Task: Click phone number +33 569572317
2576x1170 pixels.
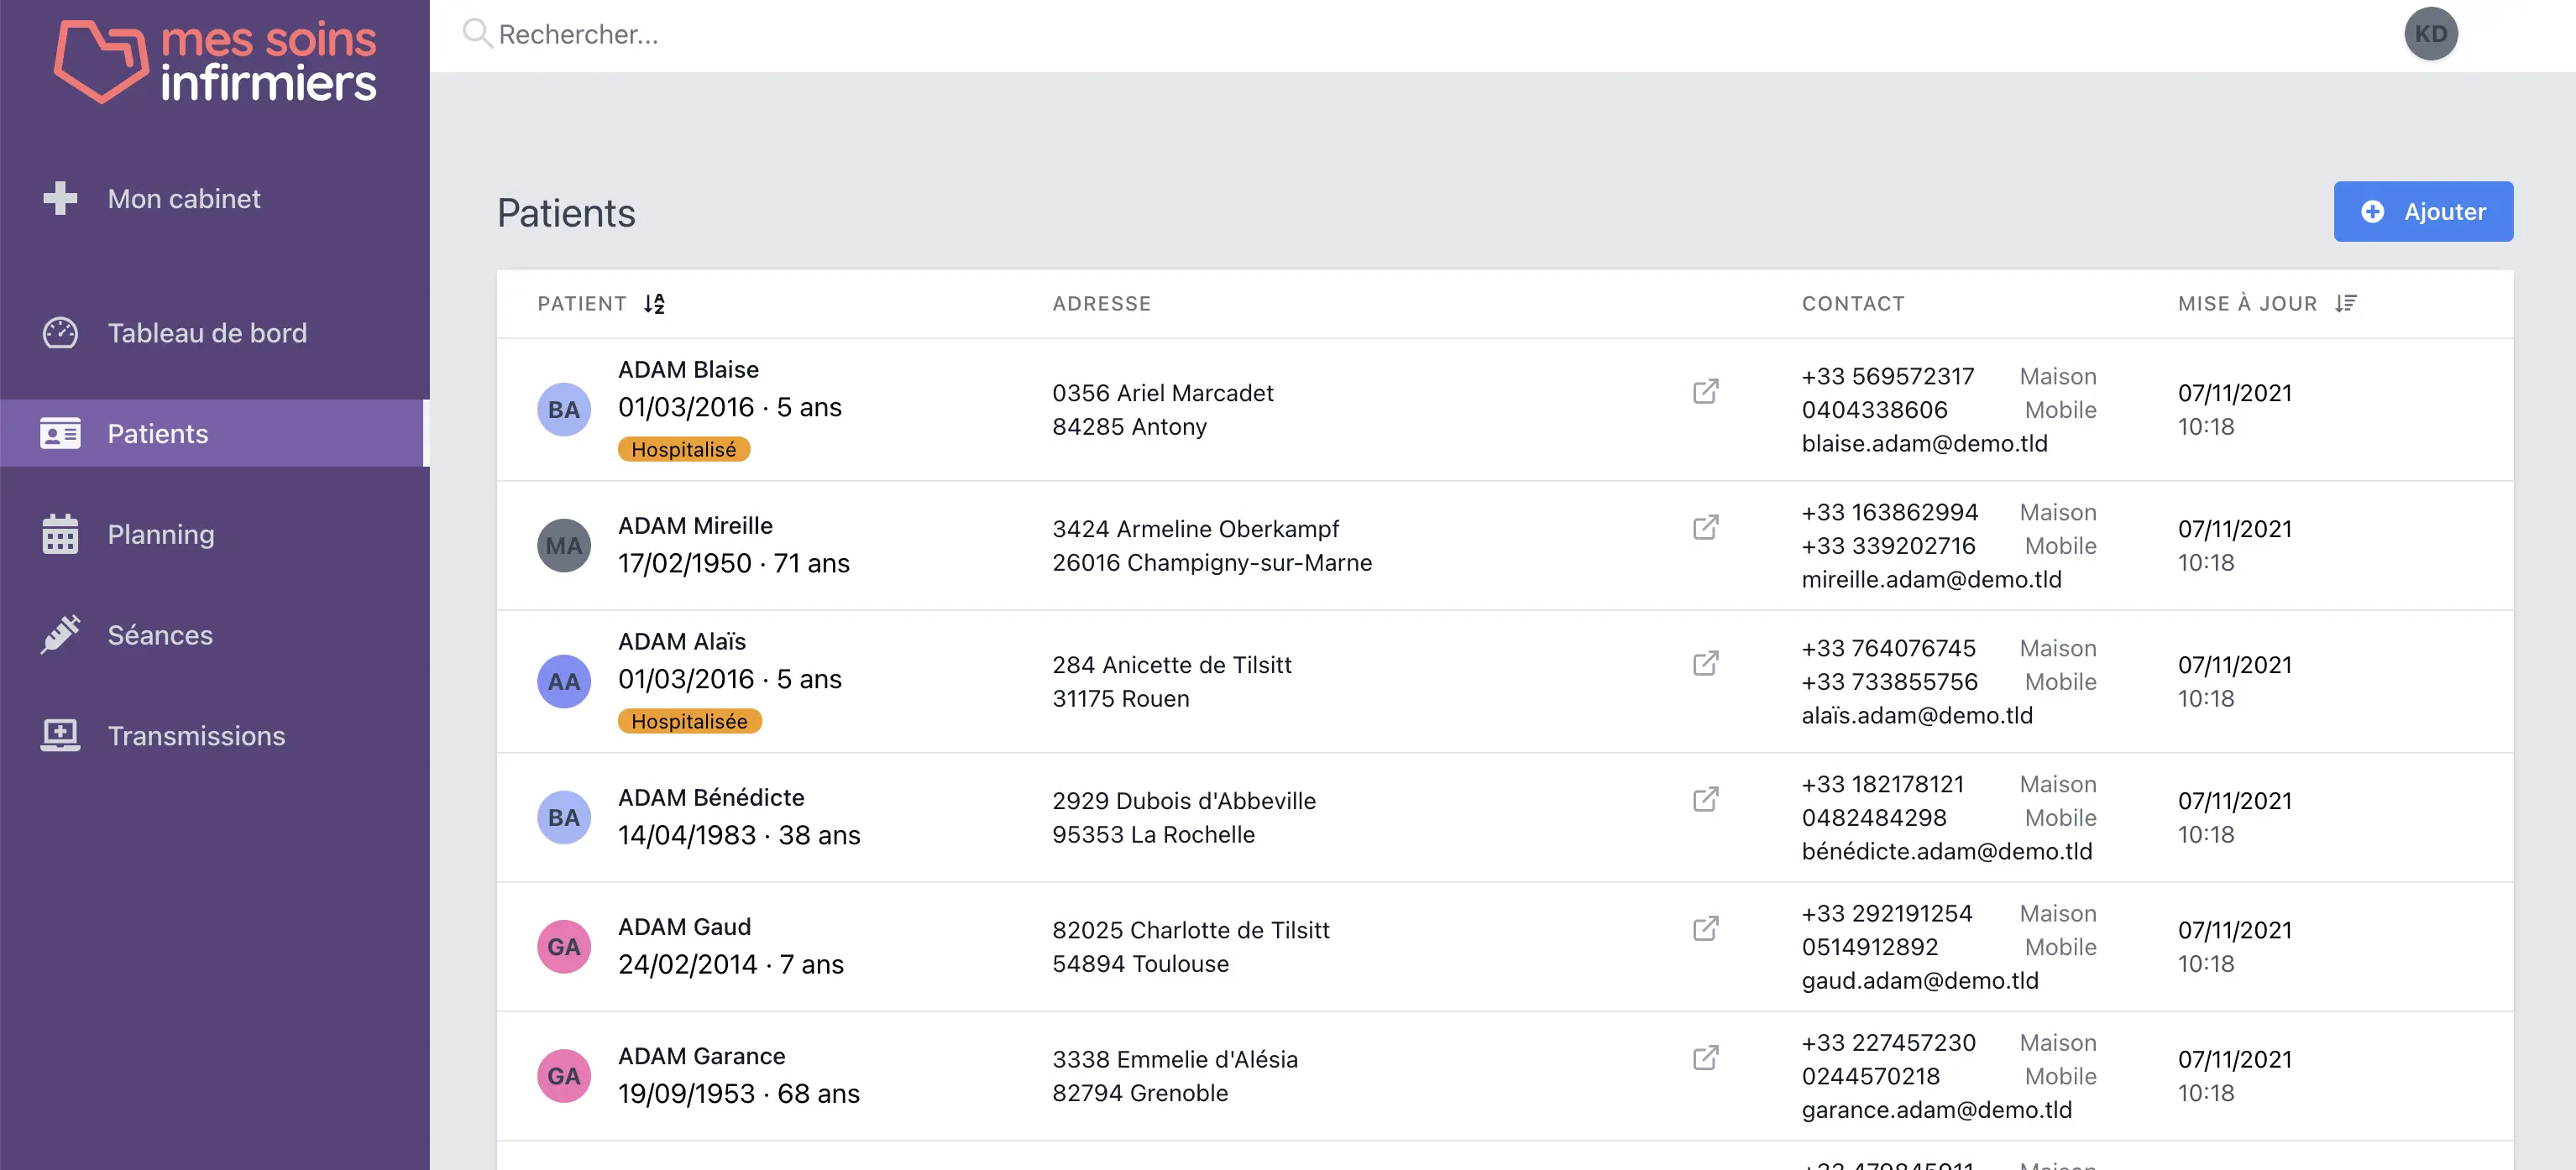Action: 1887,376
